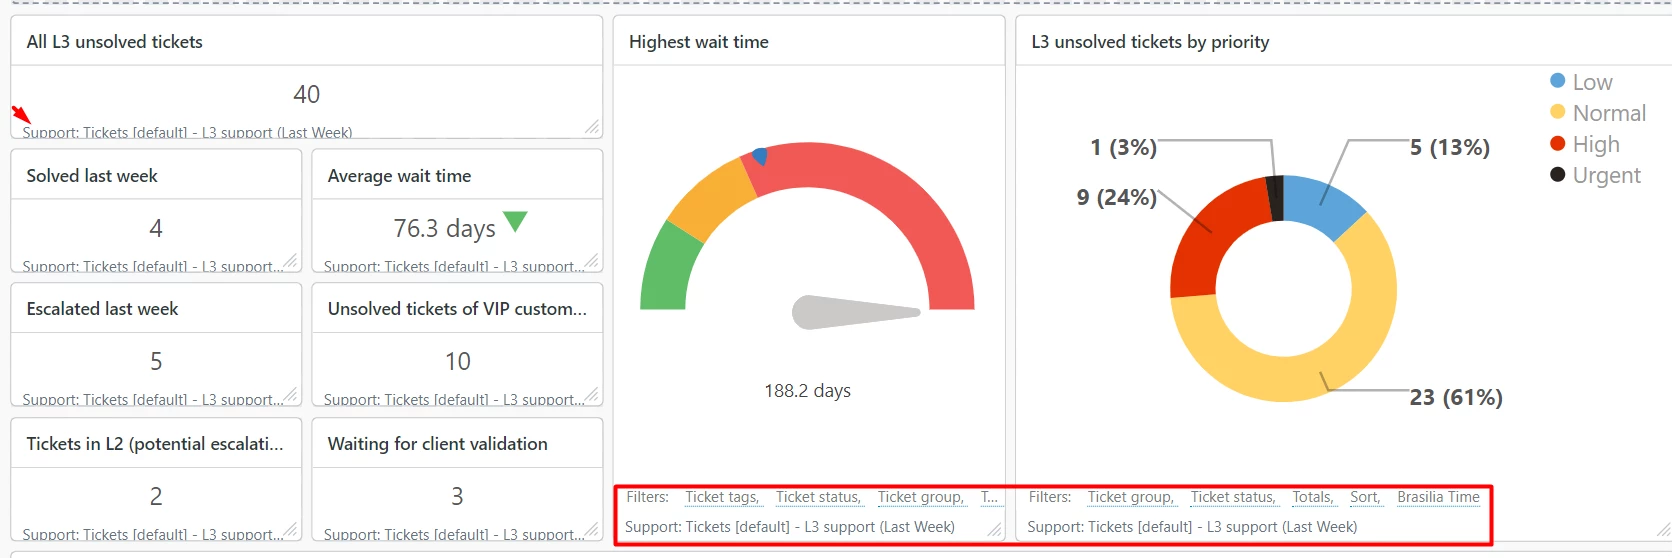Click the 76.3 days value

[444, 229]
